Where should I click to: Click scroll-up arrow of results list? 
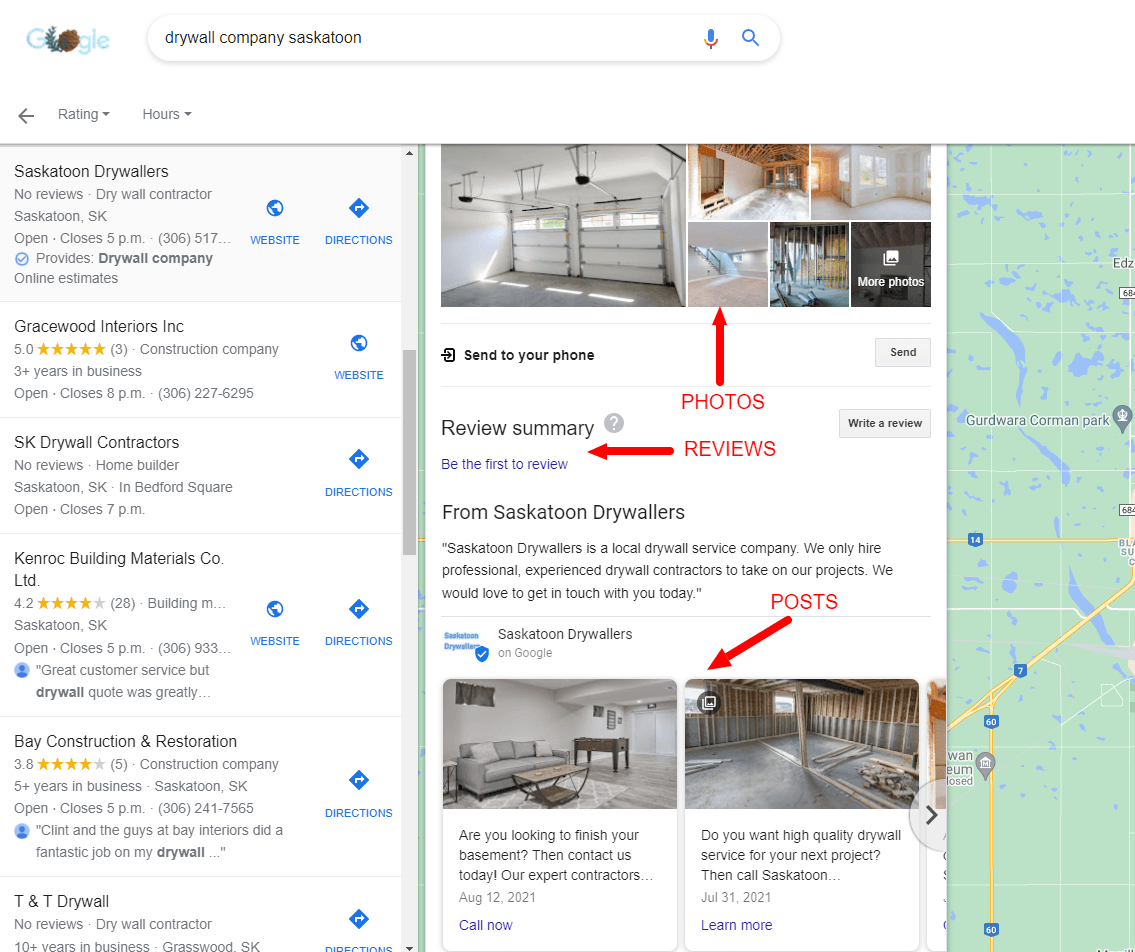tap(409, 153)
